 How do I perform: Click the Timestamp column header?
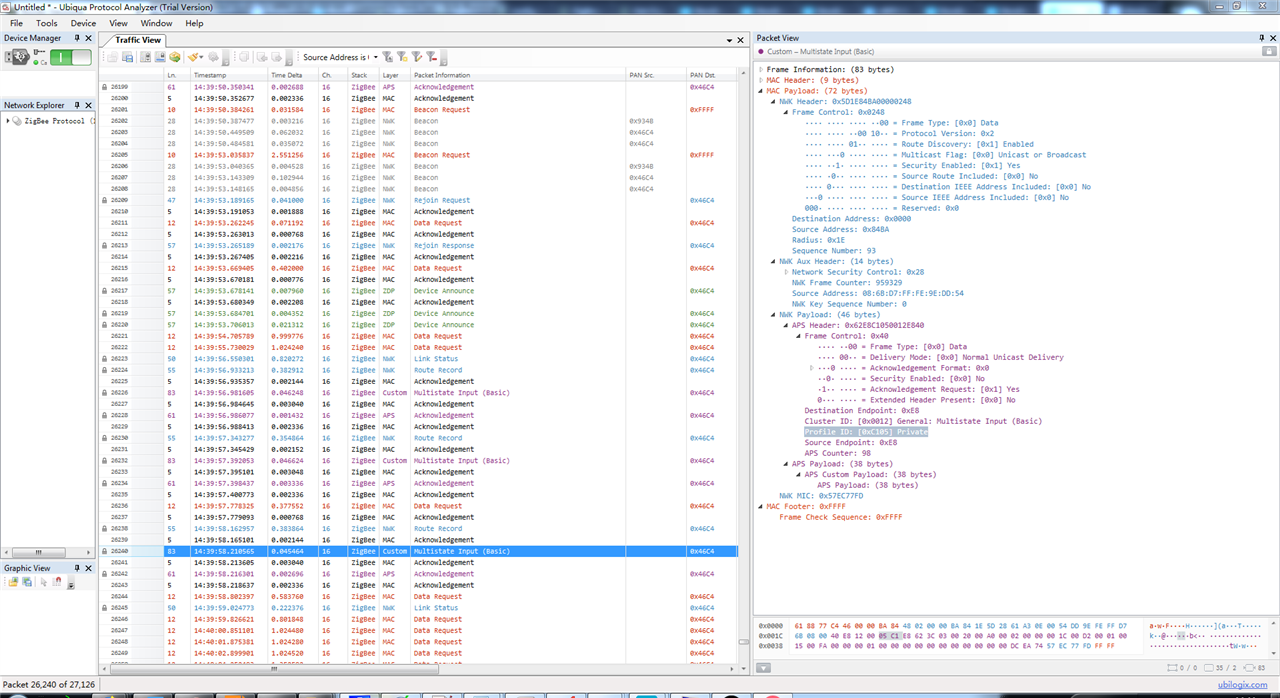(229, 75)
